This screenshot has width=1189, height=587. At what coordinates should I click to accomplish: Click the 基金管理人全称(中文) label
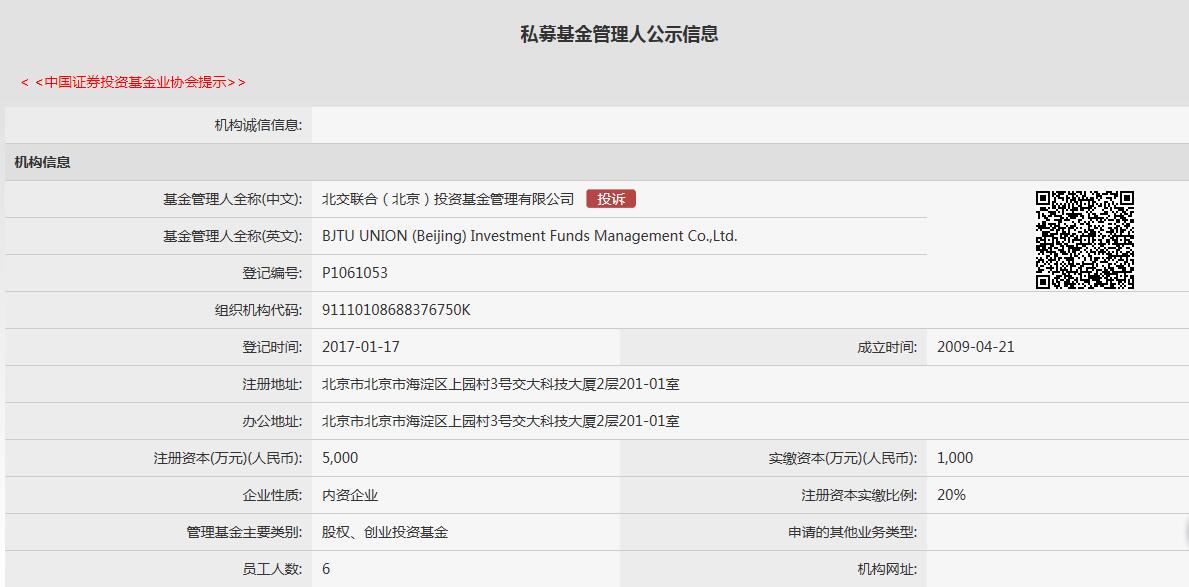233,199
